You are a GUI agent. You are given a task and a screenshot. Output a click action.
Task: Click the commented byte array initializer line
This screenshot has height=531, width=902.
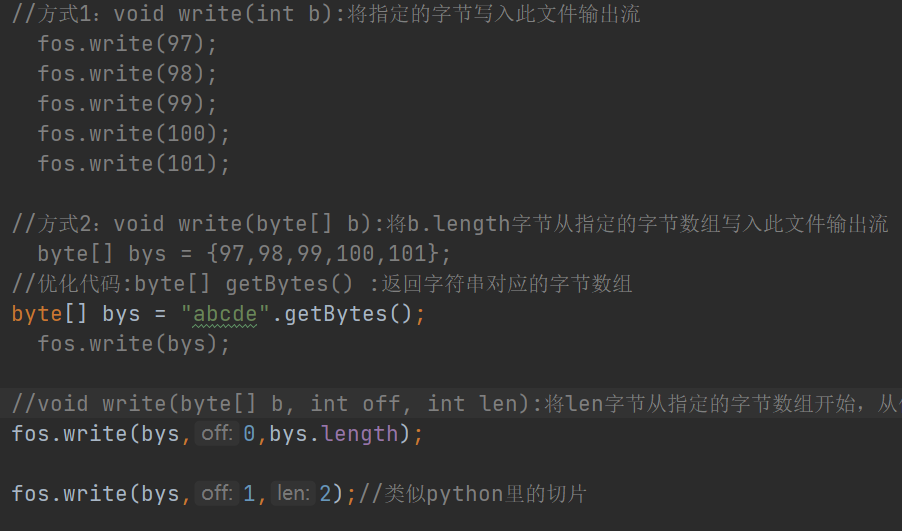coord(244,254)
